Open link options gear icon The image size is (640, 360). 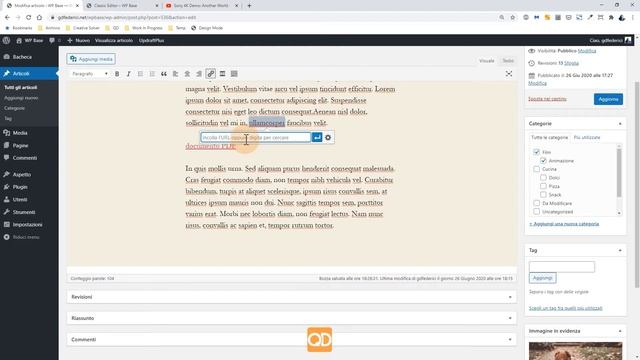pyautogui.click(x=328, y=138)
